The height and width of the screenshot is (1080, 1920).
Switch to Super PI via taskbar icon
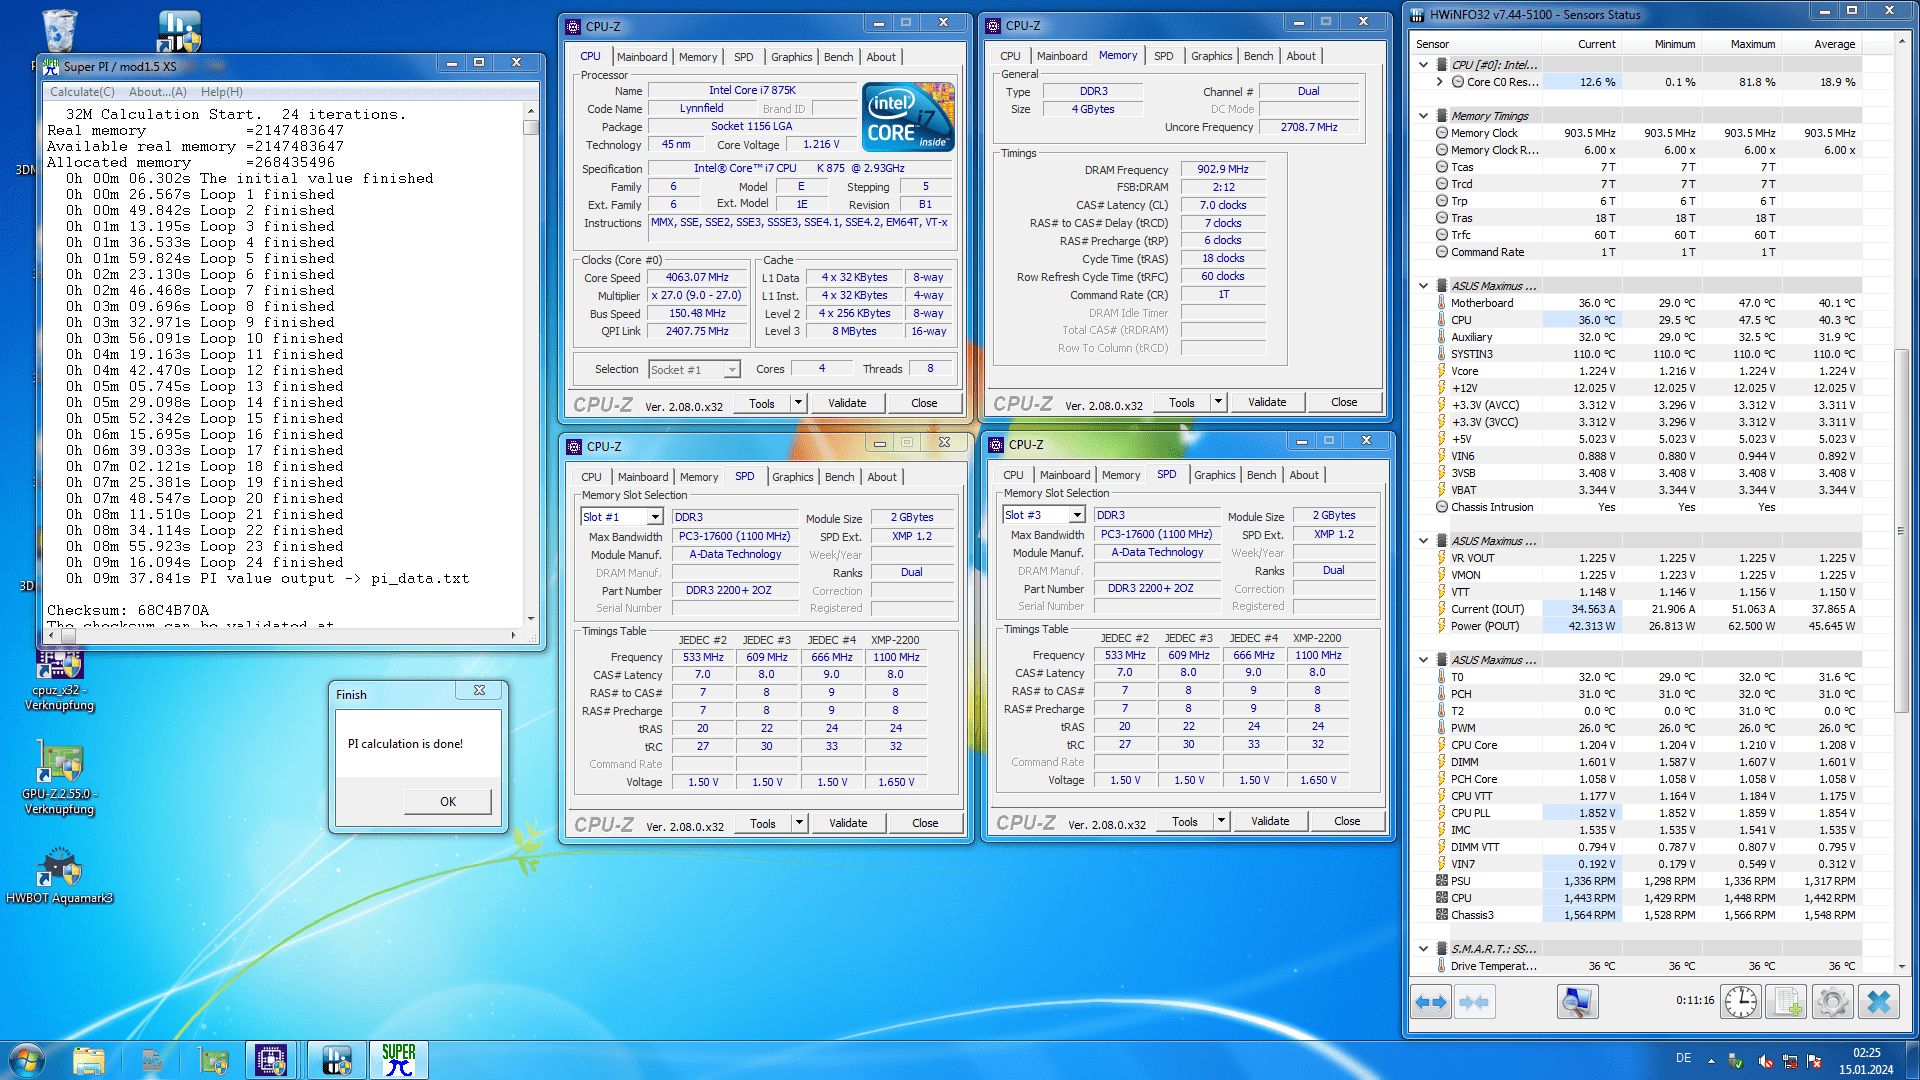(399, 1060)
